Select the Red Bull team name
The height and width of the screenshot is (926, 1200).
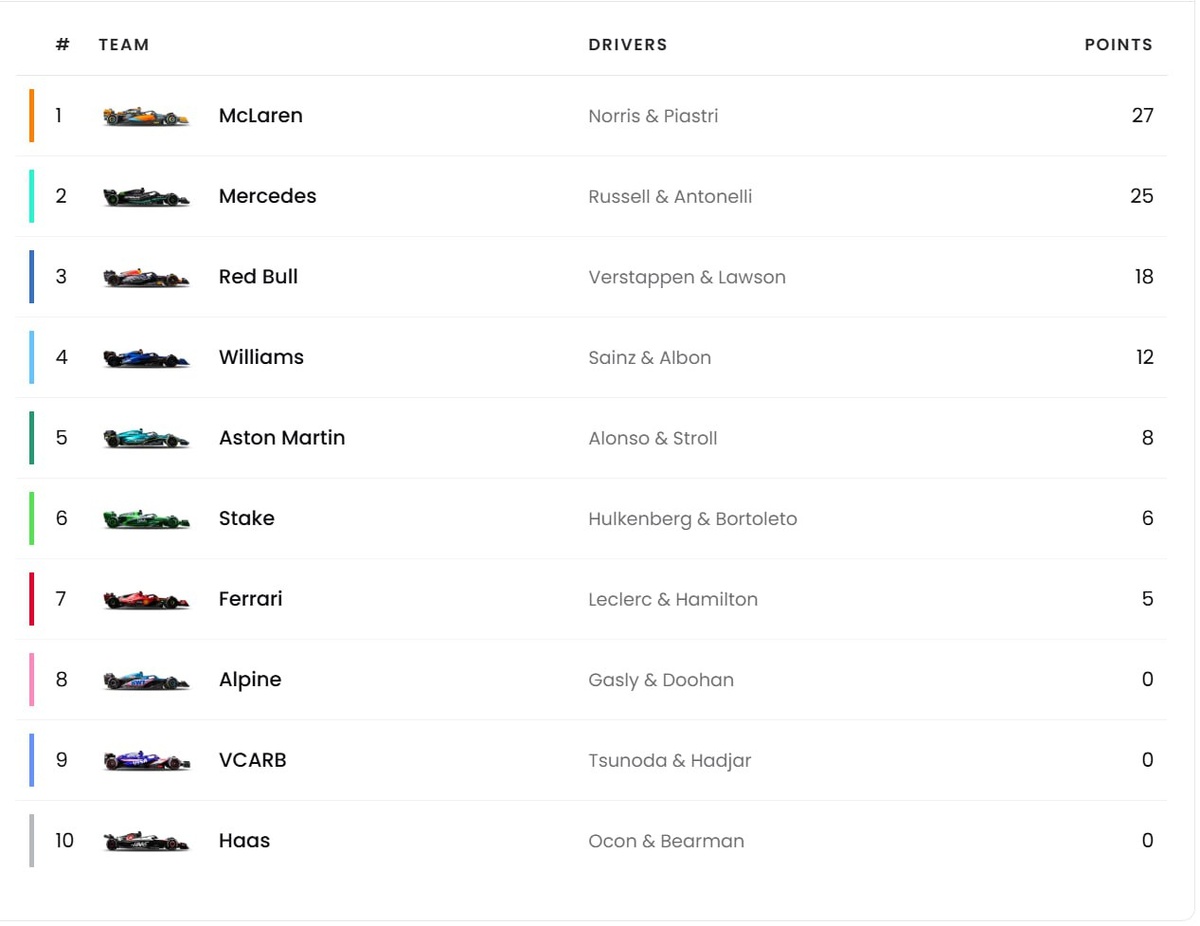click(258, 277)
